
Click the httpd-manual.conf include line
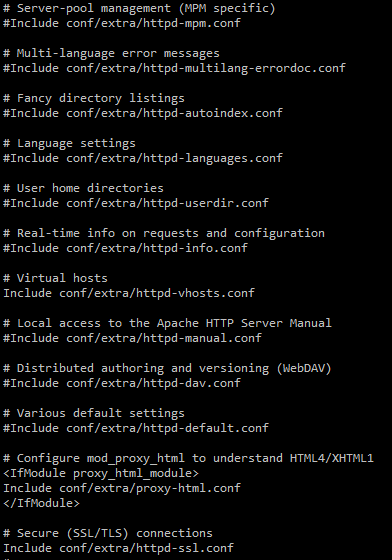pos(132,338)
